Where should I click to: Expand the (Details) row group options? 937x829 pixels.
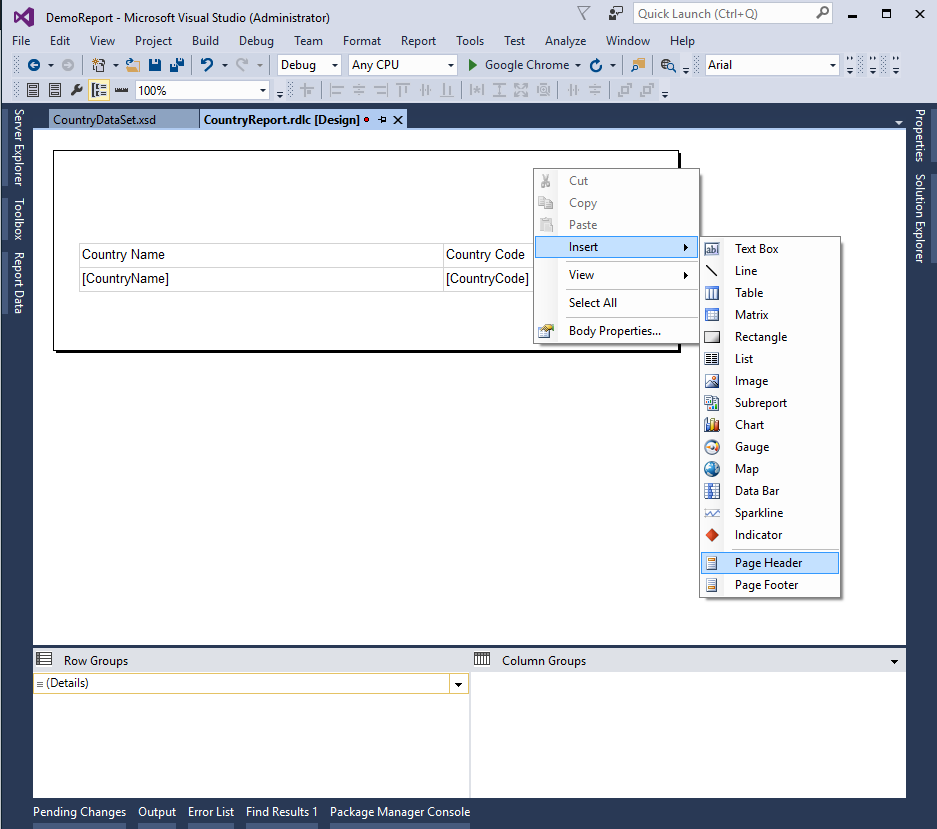tap(458, 683)
